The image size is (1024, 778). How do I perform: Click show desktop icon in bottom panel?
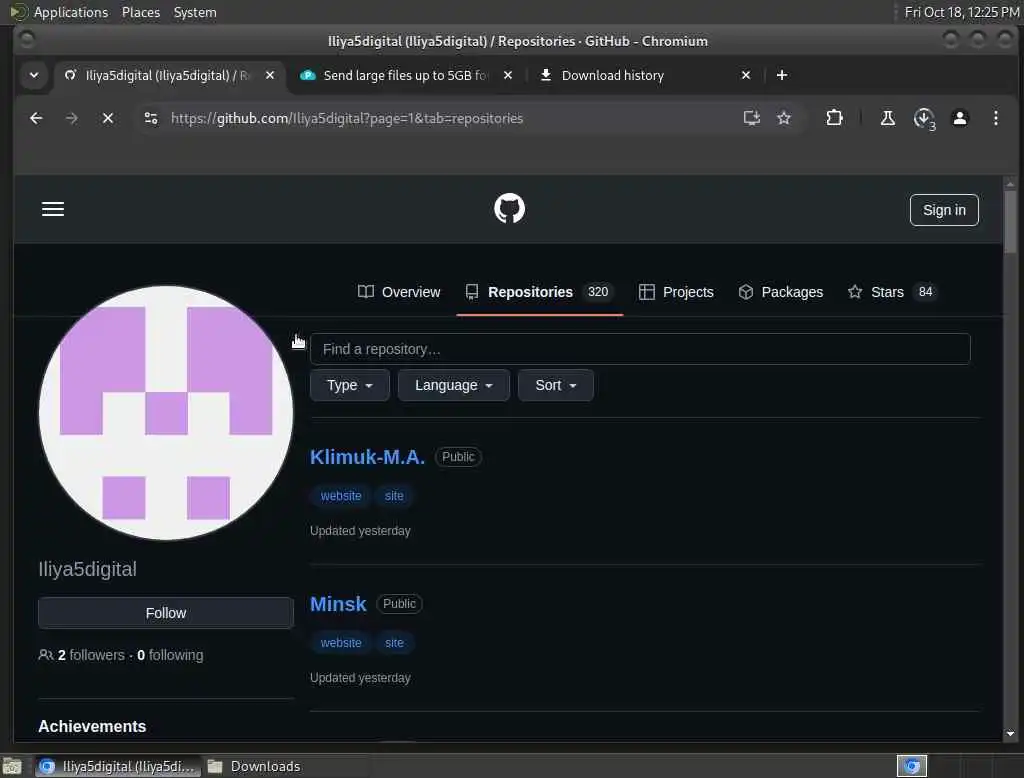pyautogui.click(x=12, y=766)
